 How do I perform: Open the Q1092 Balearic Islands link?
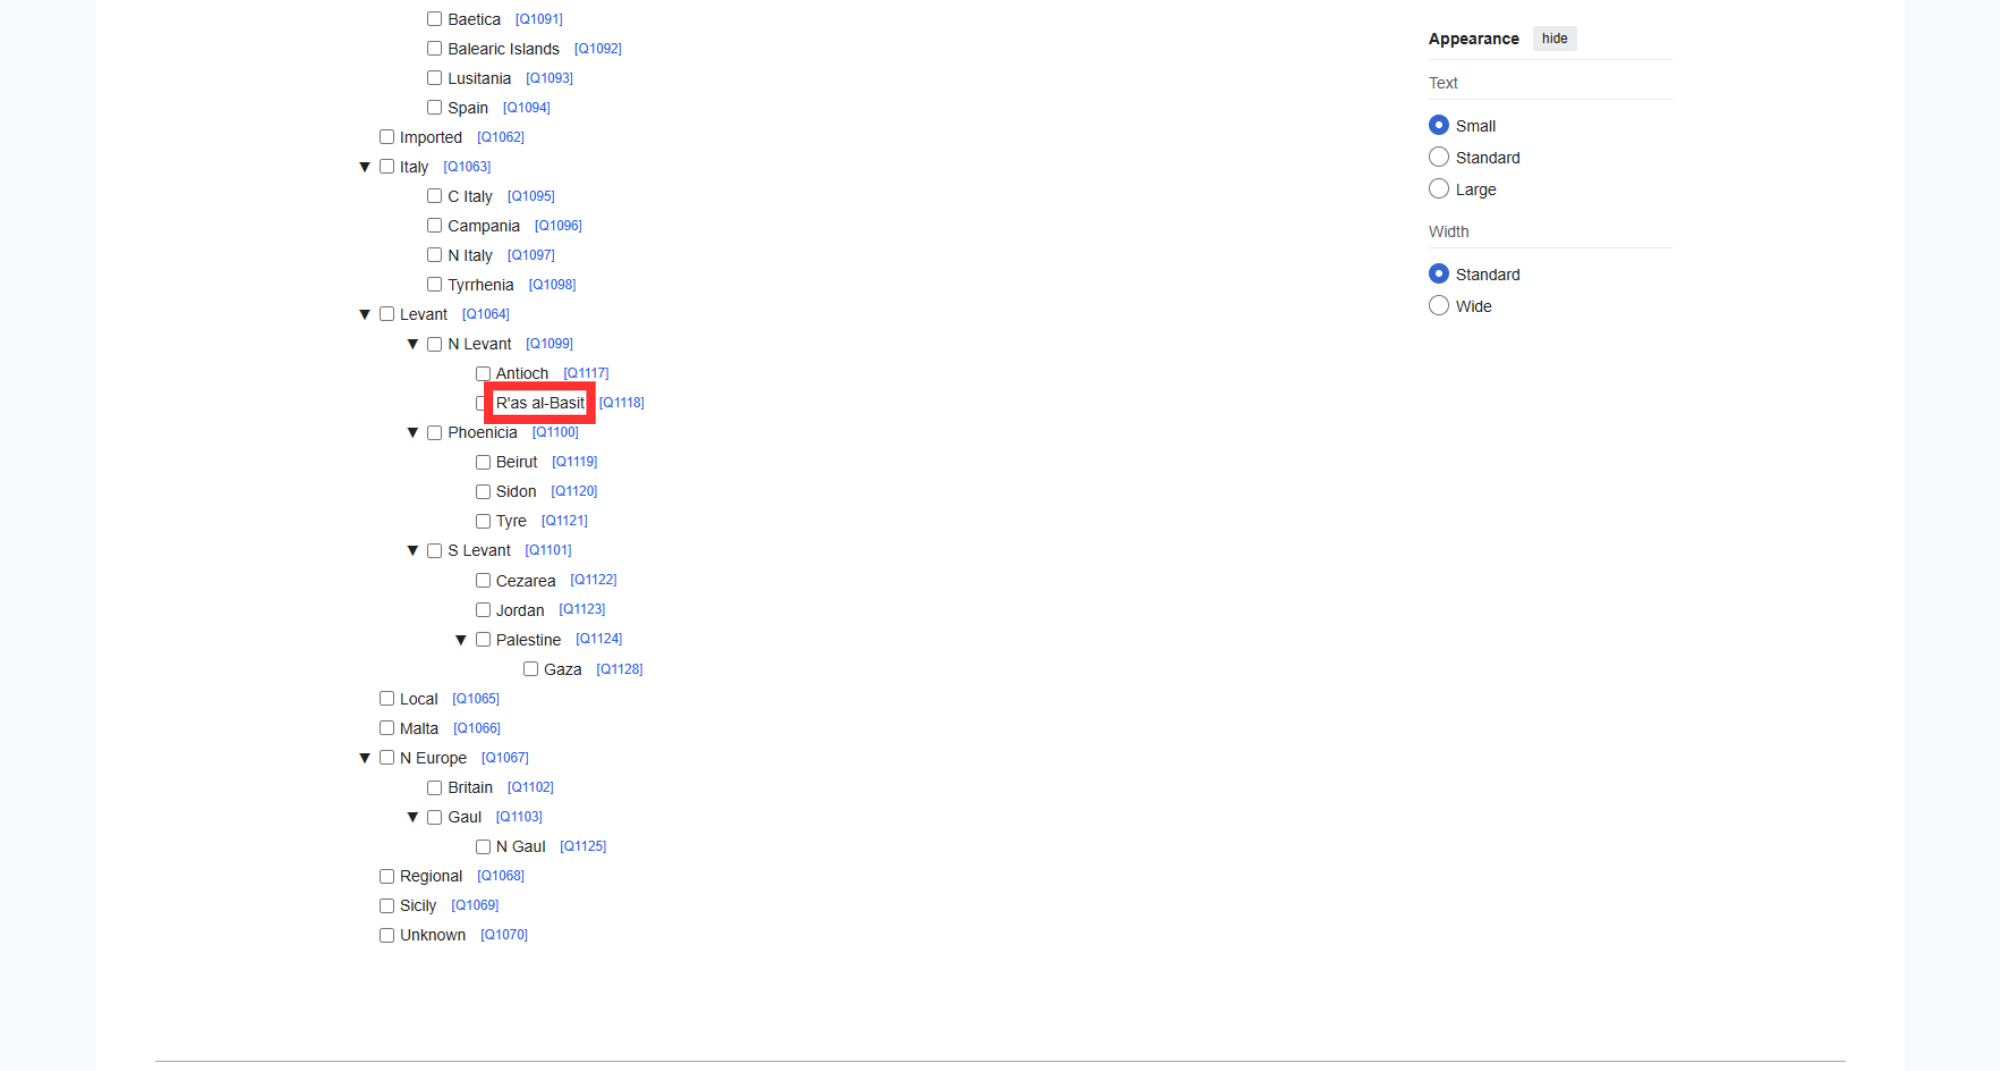click(598, 48)
